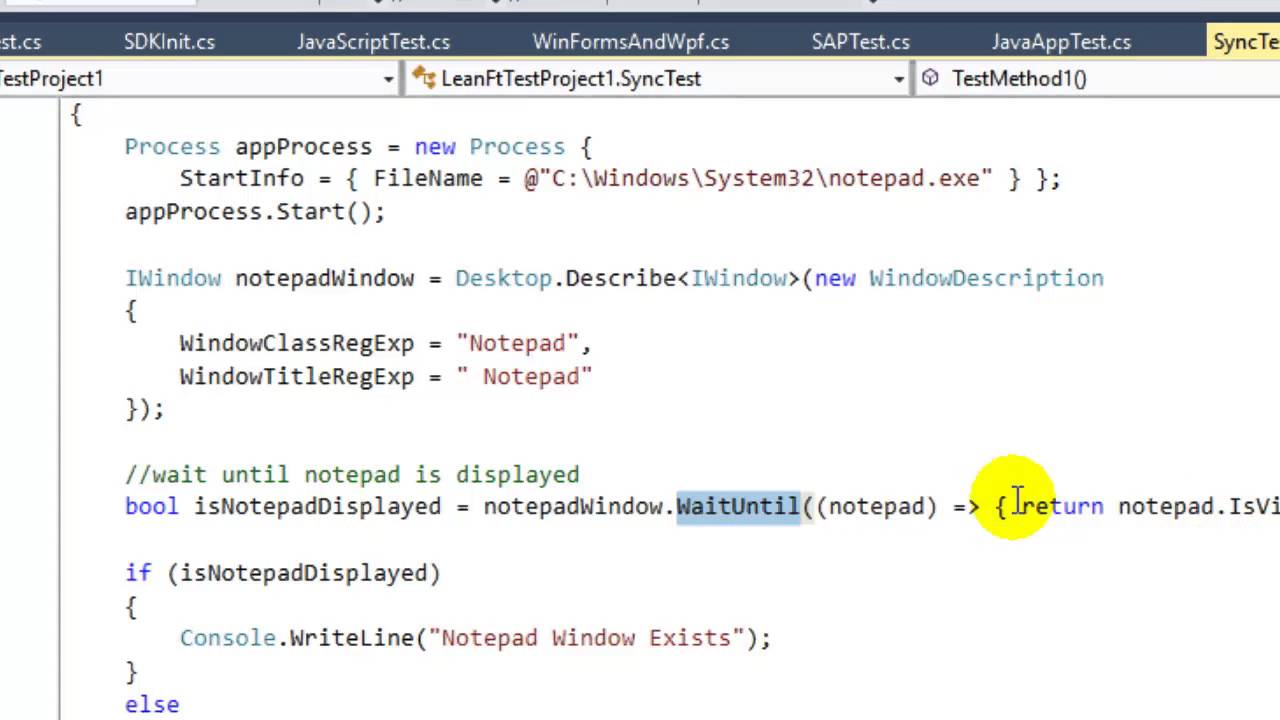This screenshot has width=1280, height=720.
Task: Click the bool keyword
Action: (151, 506)
